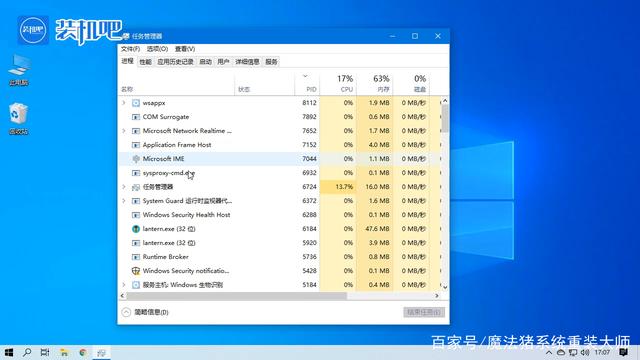Screen dimensions: 640x360
Task: Click the Microsoft Network Realtime process icon
Action: (x=136, y=131)
